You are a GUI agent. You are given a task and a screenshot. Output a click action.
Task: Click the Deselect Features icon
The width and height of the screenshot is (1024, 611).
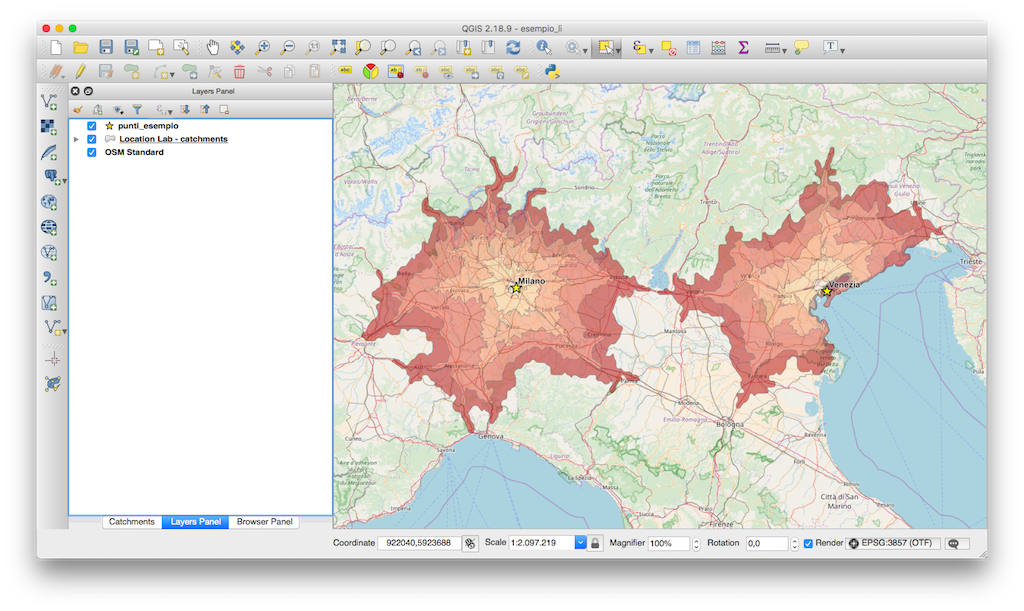[669, 47]
